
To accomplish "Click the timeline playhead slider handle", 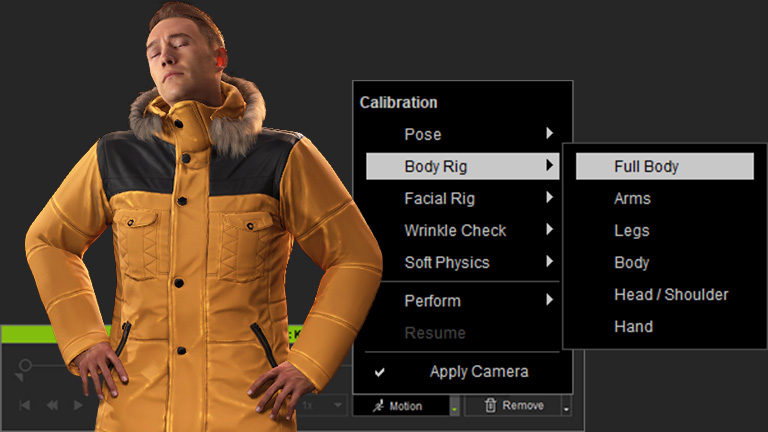I will [25, 365].
